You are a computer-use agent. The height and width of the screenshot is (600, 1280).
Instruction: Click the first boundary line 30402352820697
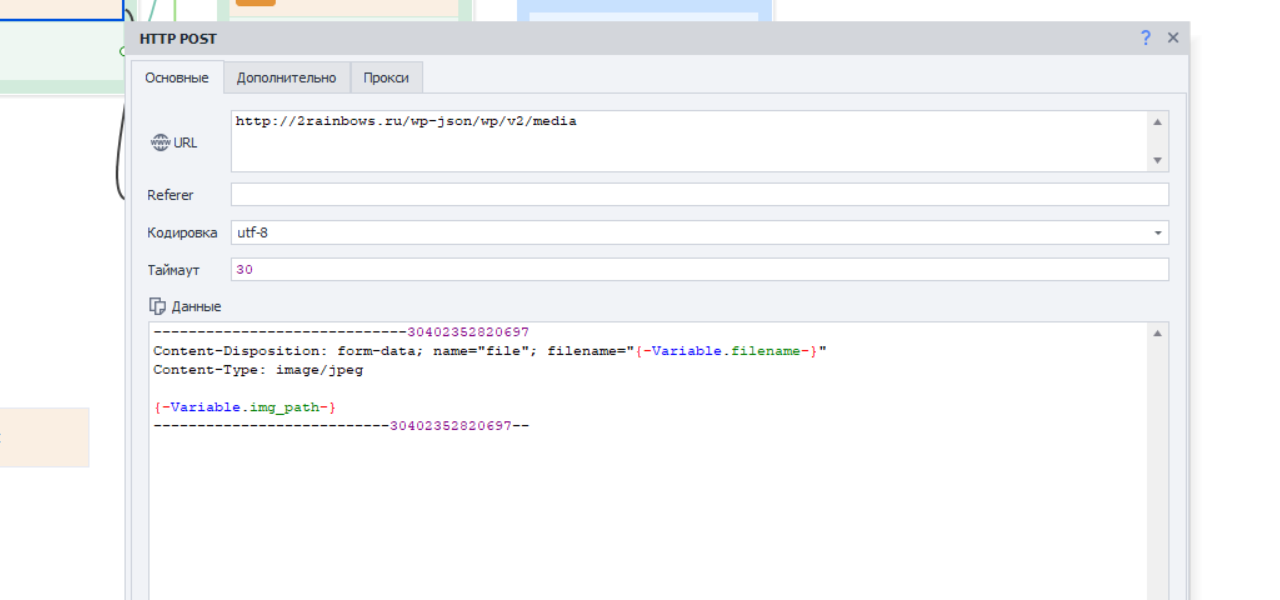[x=341, y=332]
